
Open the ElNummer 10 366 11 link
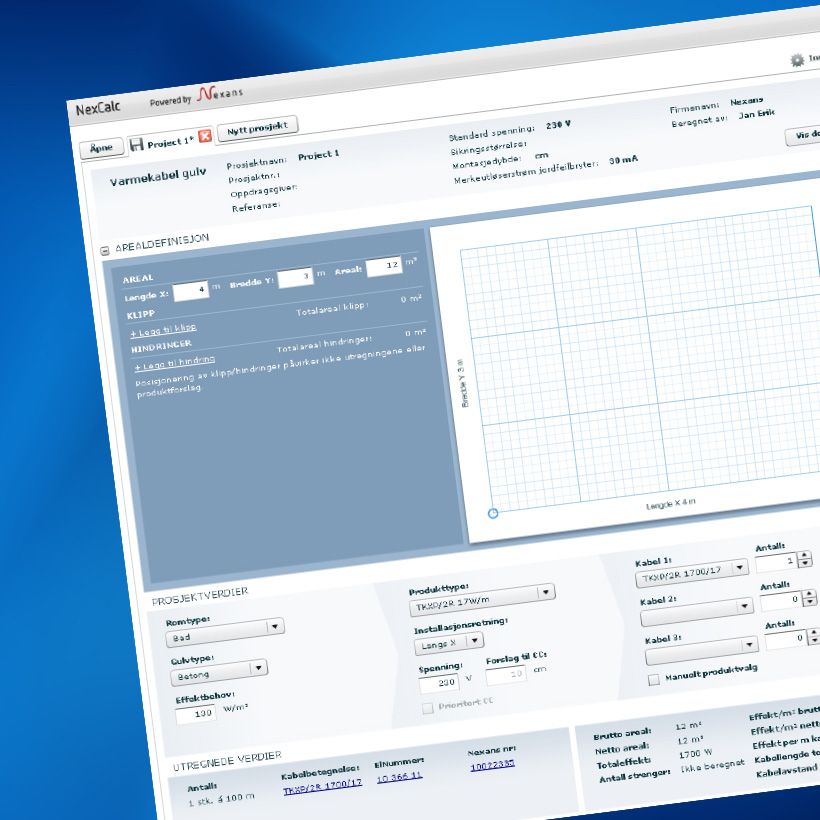click(400, 778)
